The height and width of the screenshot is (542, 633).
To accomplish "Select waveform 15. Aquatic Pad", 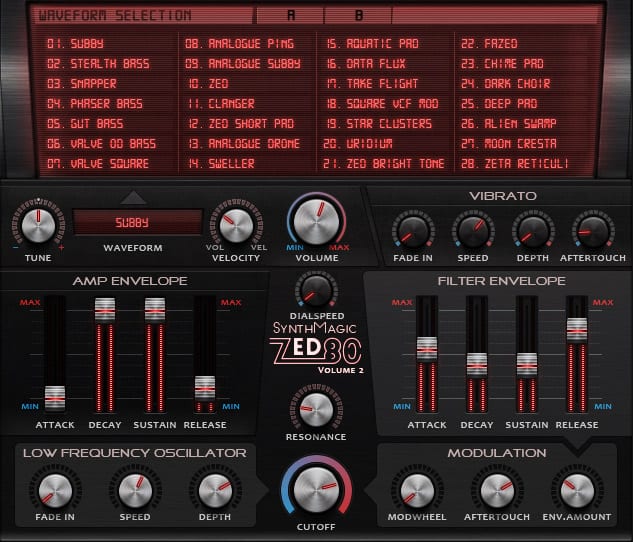I will 373,44.
